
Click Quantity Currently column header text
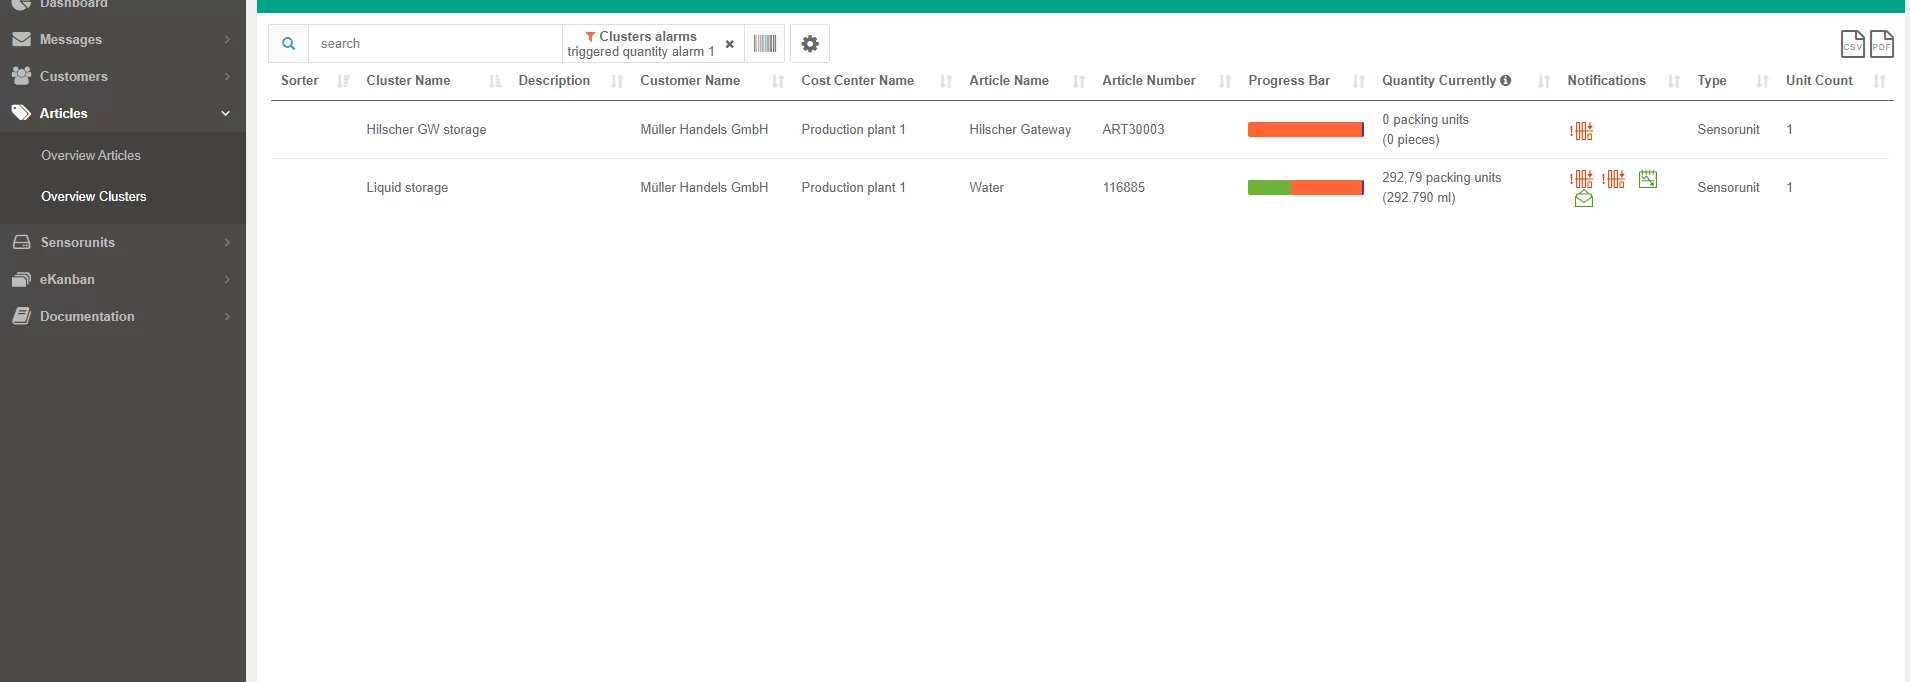1439,80
